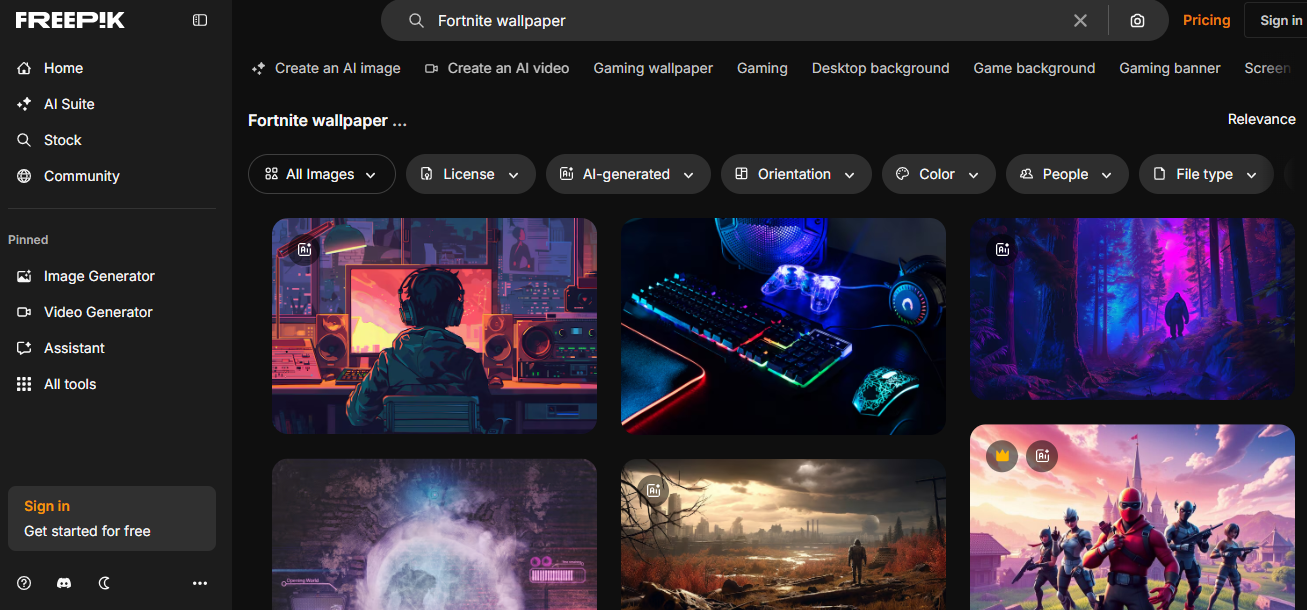
Task: Toggle dark mode with the moon icon
Action: 103,583
